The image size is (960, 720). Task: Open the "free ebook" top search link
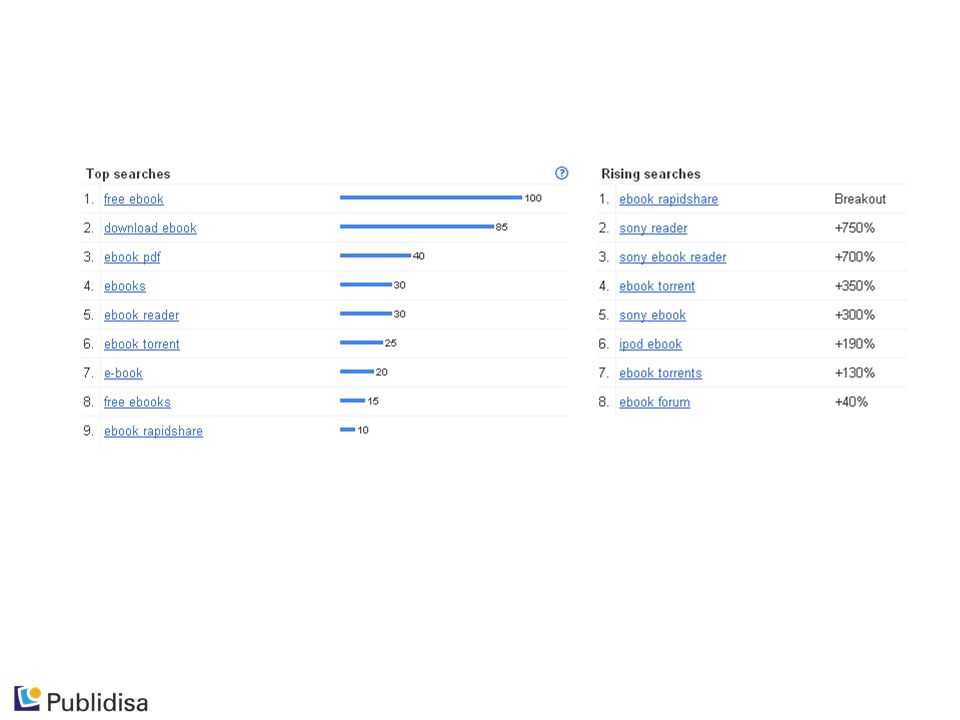(133, 199)
